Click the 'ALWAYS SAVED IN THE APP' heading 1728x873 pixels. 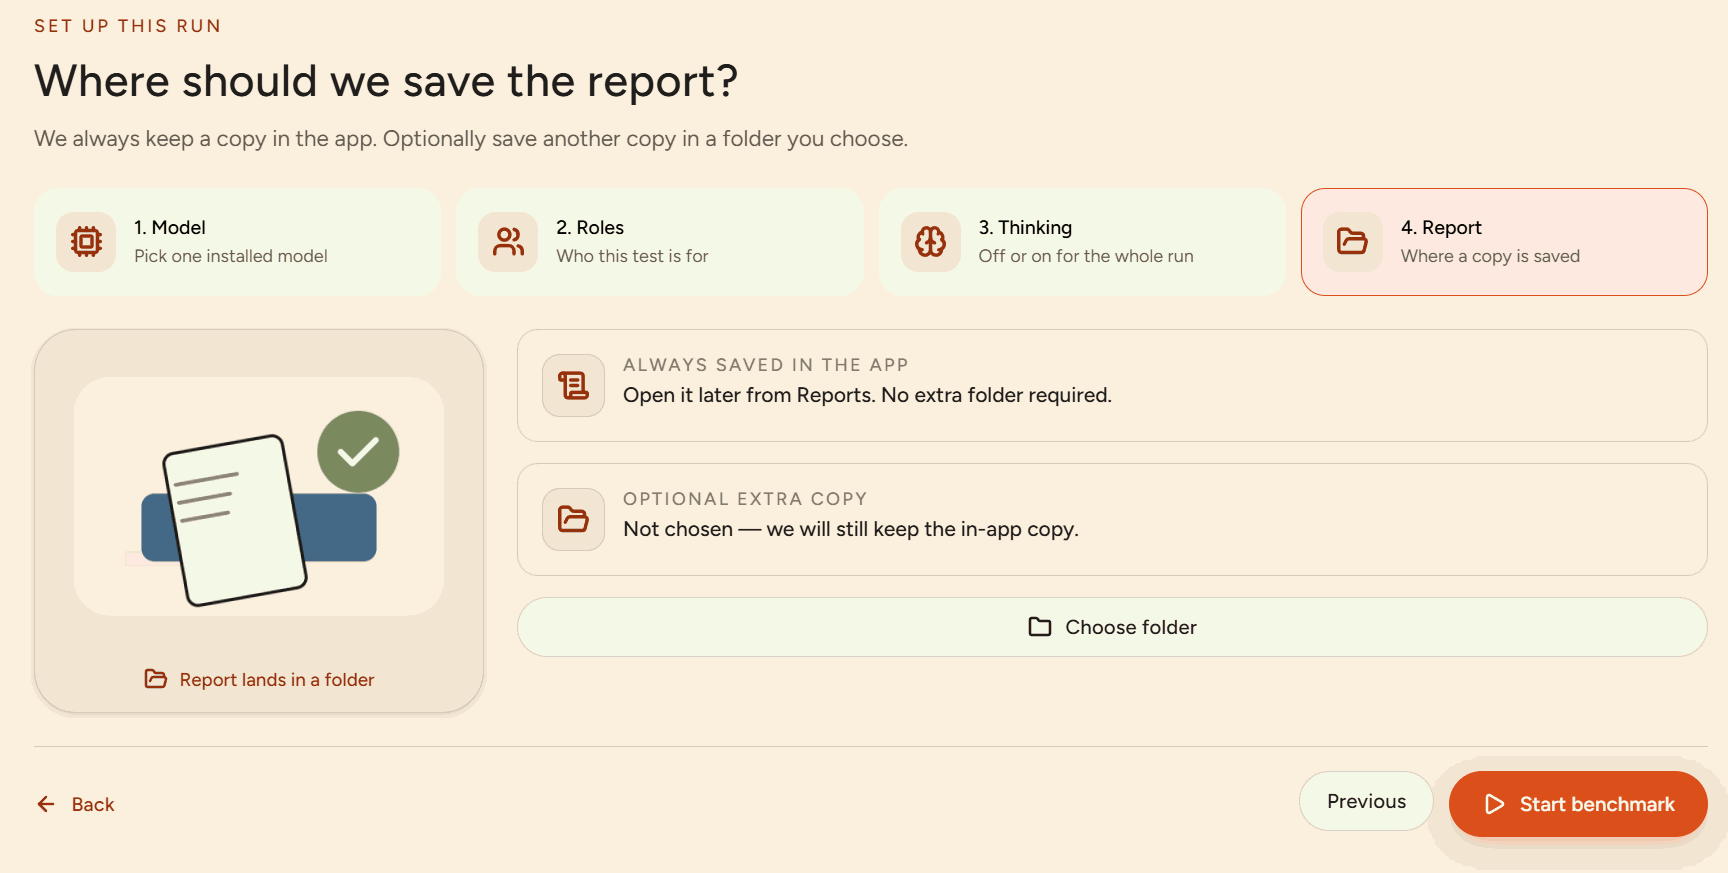click(766, 365)
